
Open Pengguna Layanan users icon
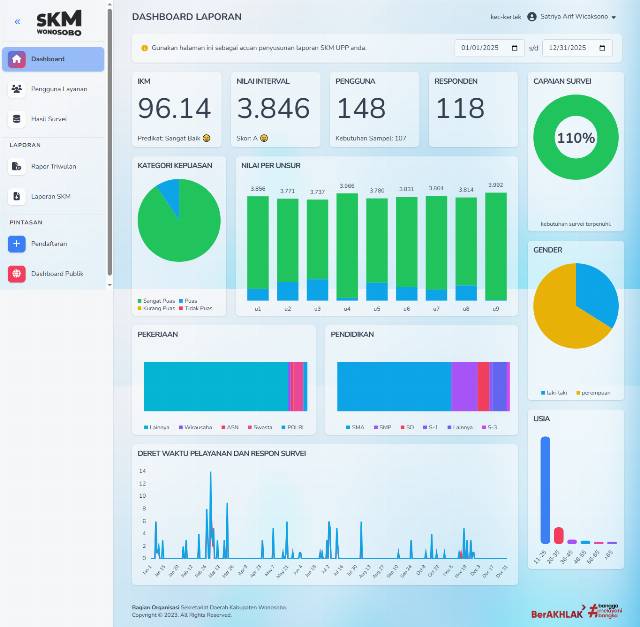pos(17,89)
